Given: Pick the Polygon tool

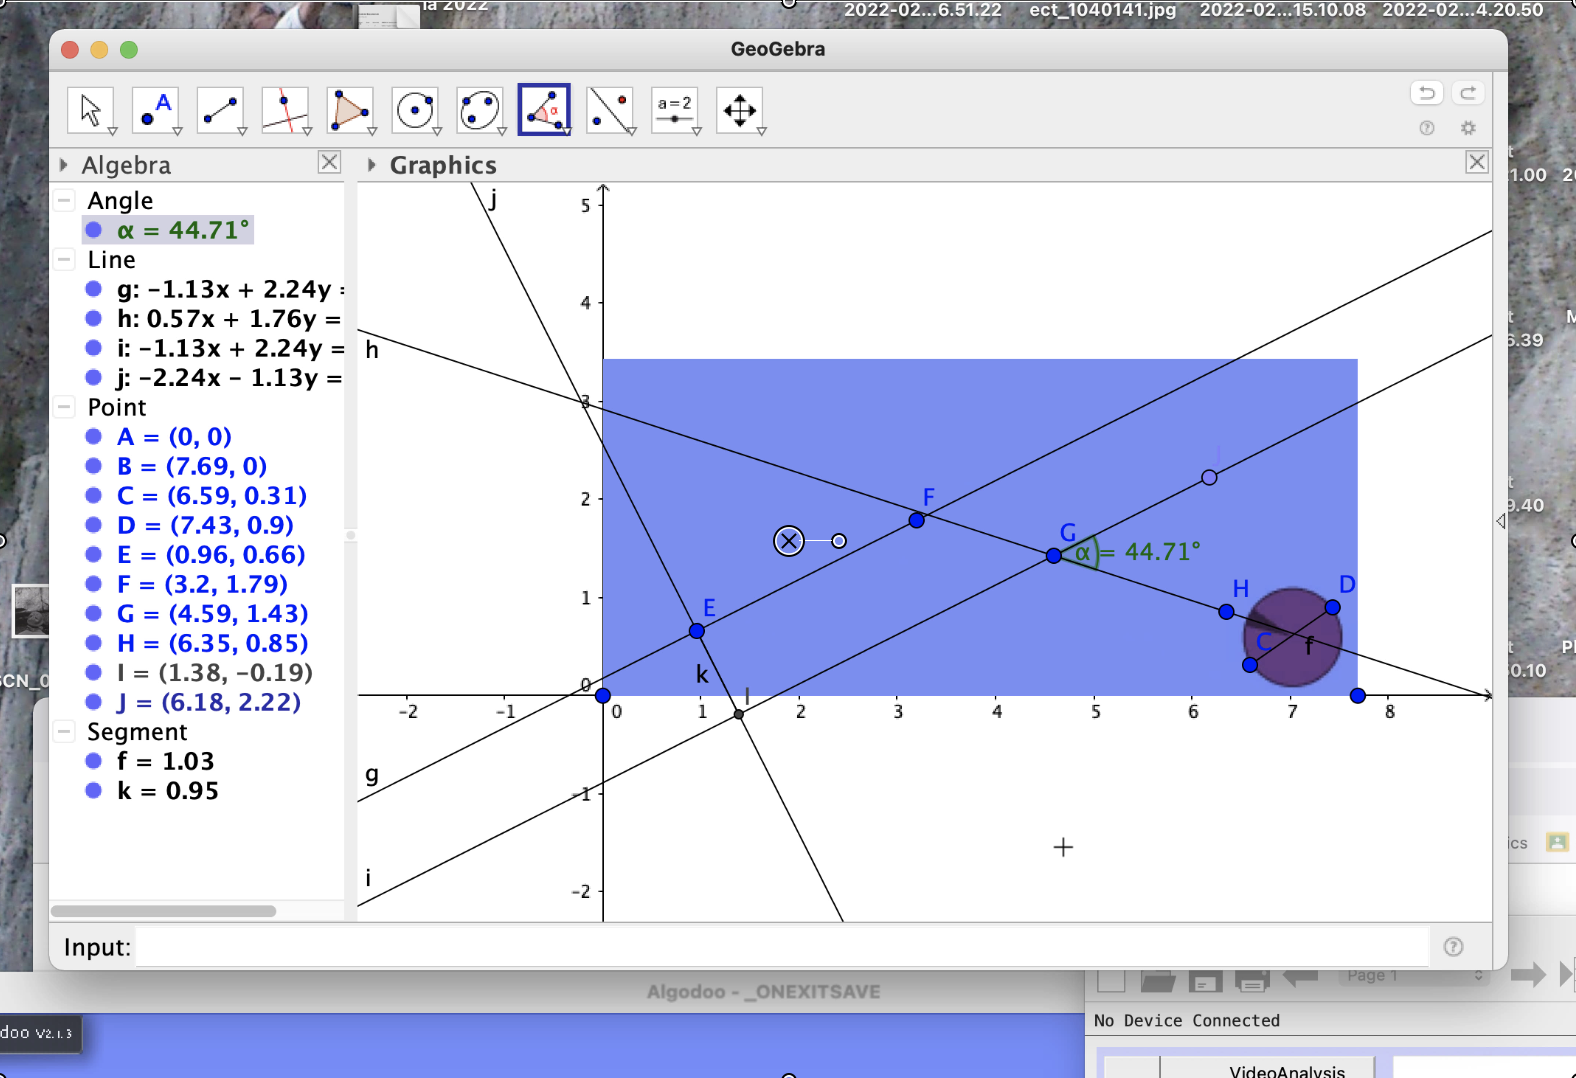Looking at the screenshot, I should (350, 110).
